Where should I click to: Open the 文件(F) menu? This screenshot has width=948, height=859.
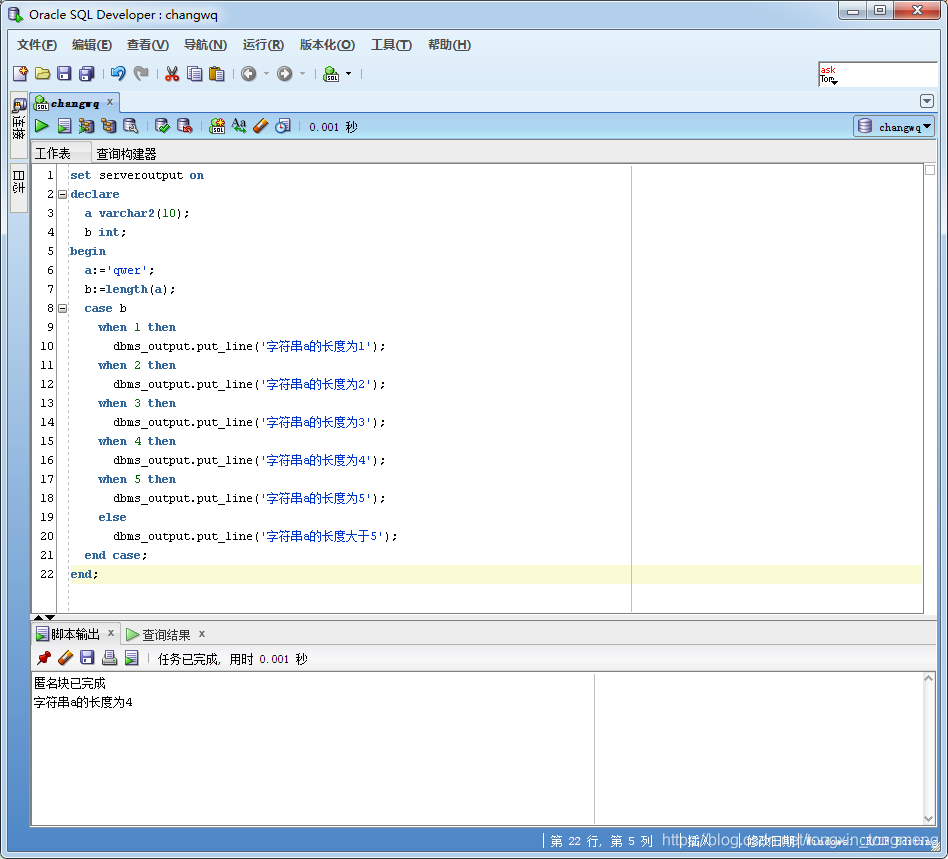(x=37, y=45)
